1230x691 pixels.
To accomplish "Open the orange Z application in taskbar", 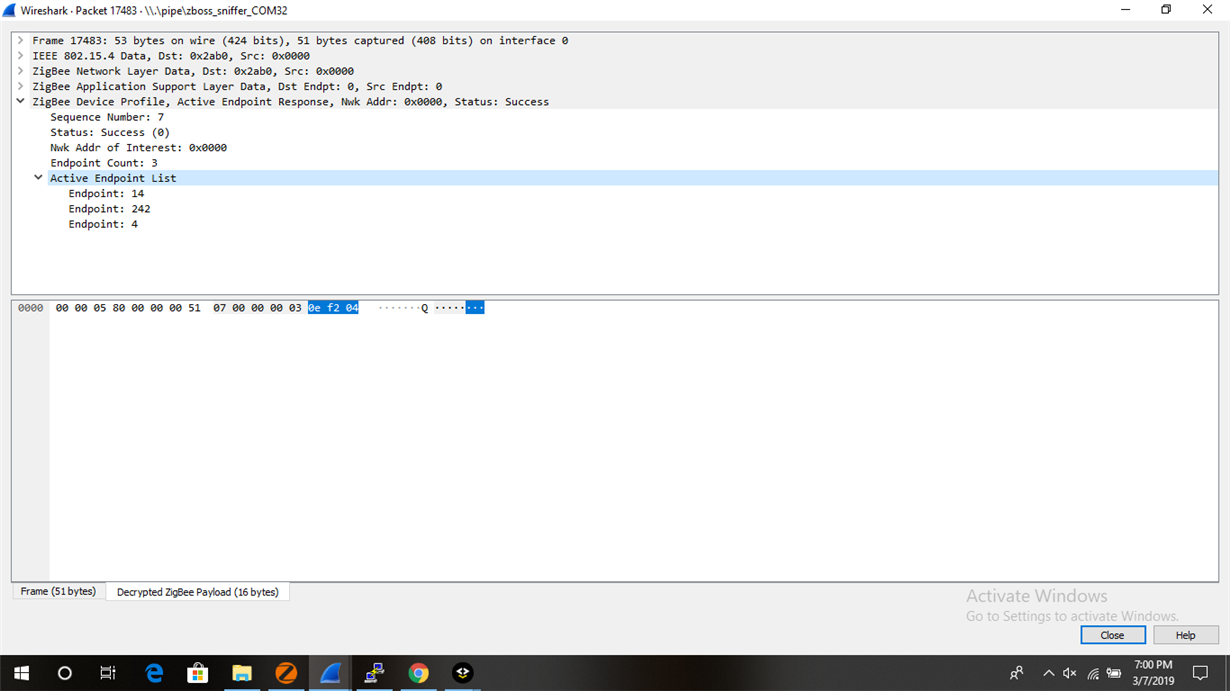I will click(286, 673).
